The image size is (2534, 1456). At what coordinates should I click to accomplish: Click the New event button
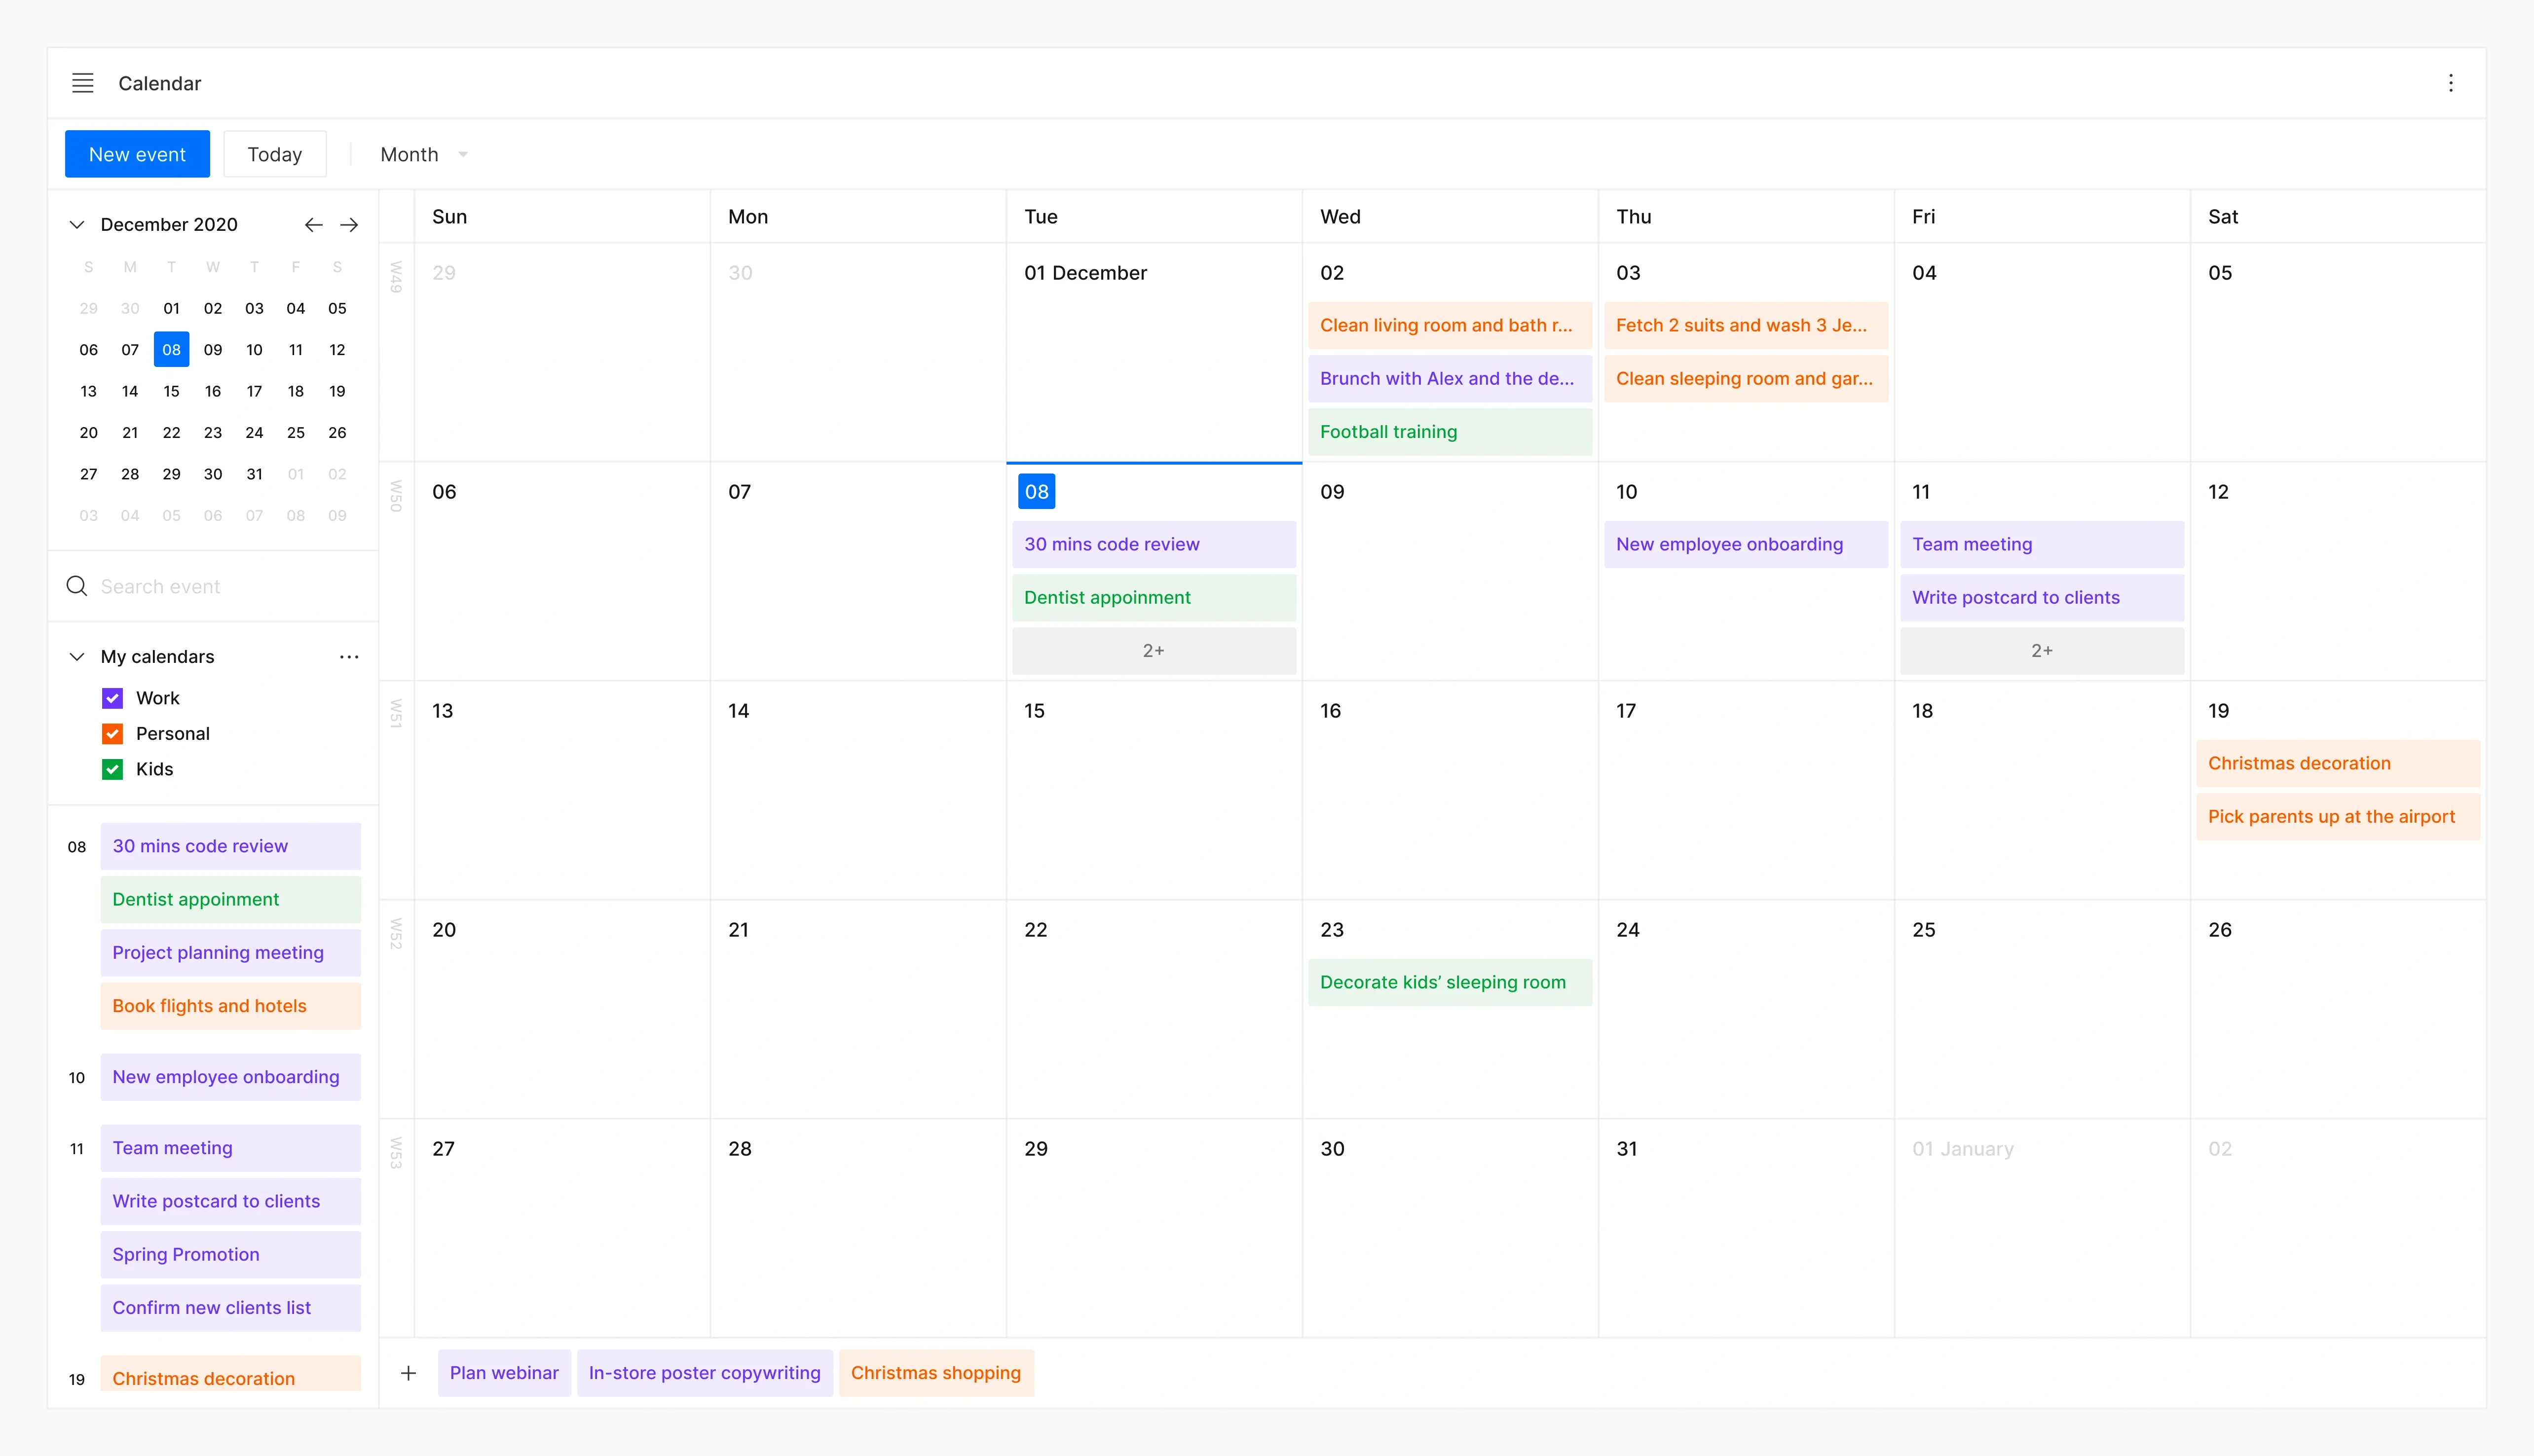click(x=137, y=155)
